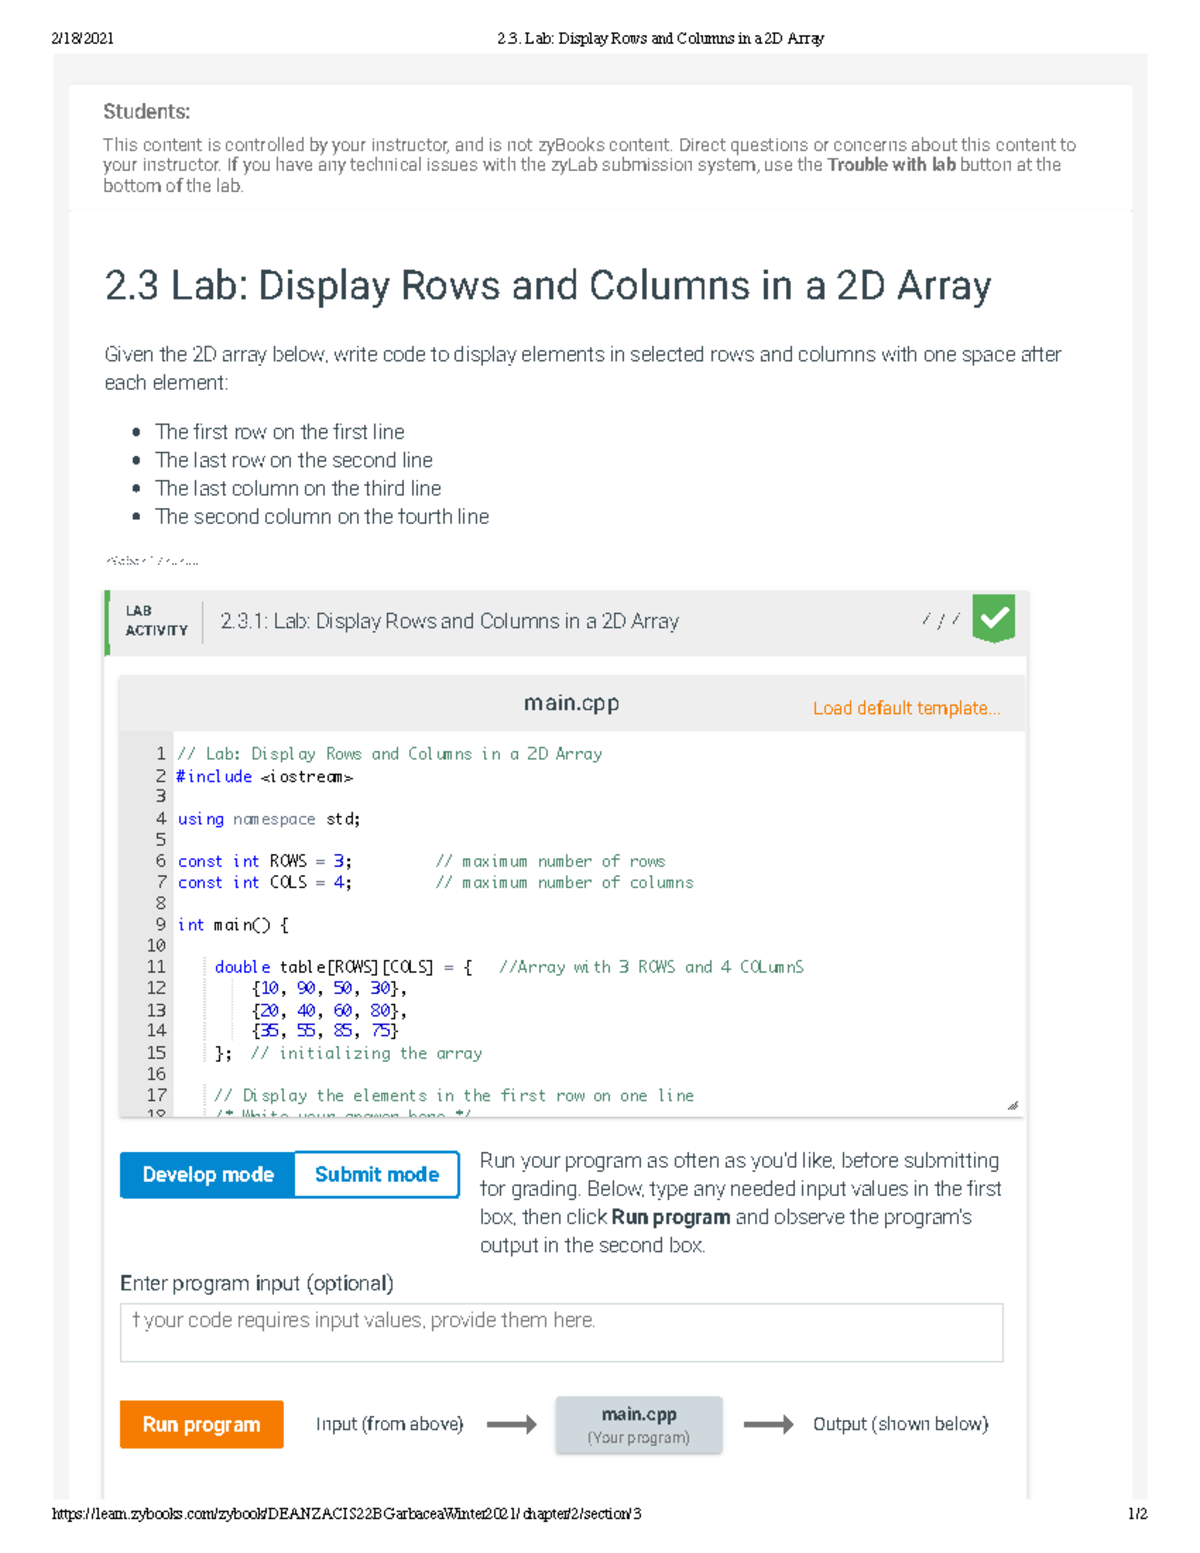Click the 'Input (from above)' label
This screenshot has height=1553, width=1200.
pos(389,1424)
